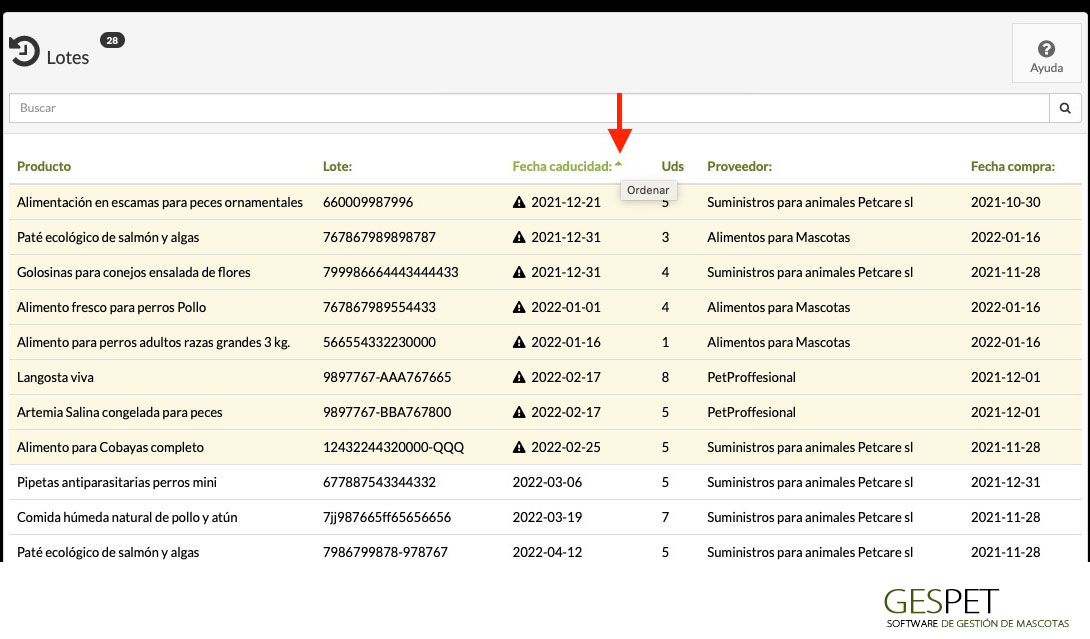
Task: Click lot number 799986664443444433
Action: coord(391,272)
